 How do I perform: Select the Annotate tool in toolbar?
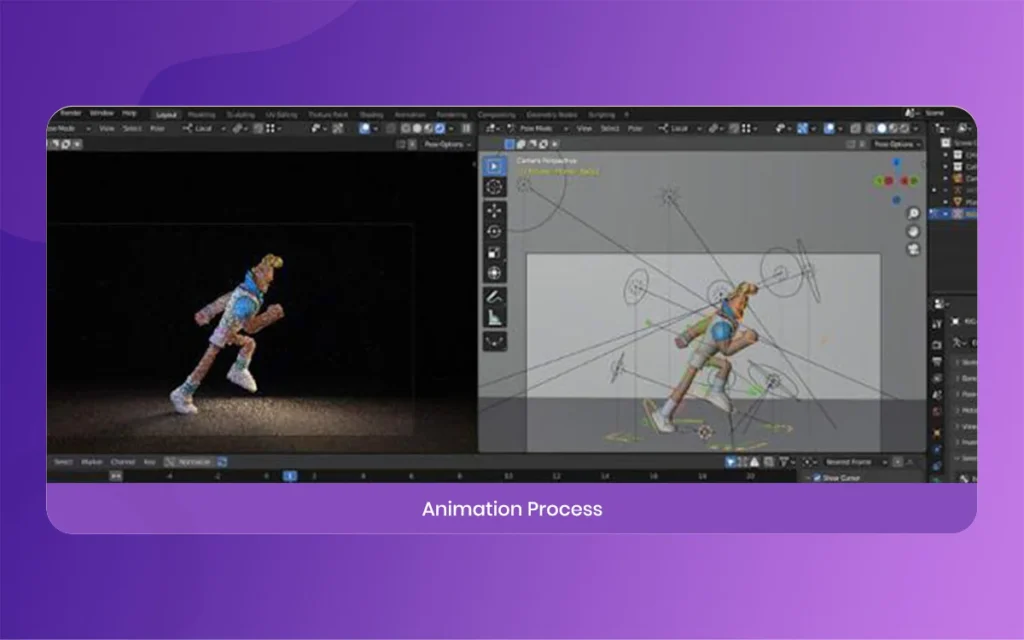[x=494, y=297]
